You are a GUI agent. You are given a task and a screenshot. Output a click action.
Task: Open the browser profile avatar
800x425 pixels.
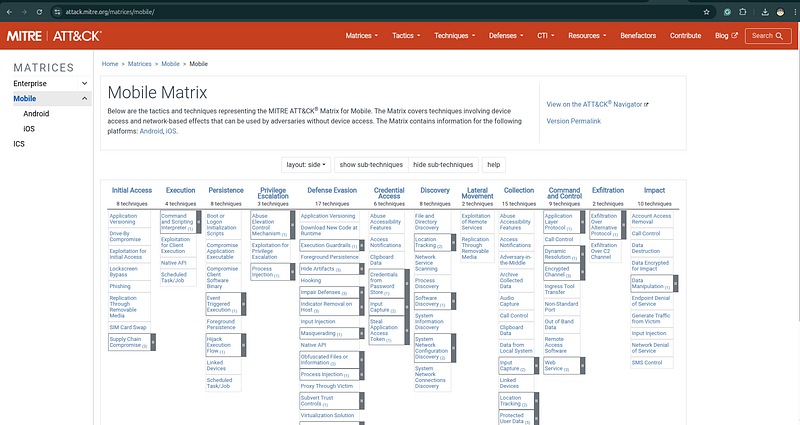click(780, 12)
